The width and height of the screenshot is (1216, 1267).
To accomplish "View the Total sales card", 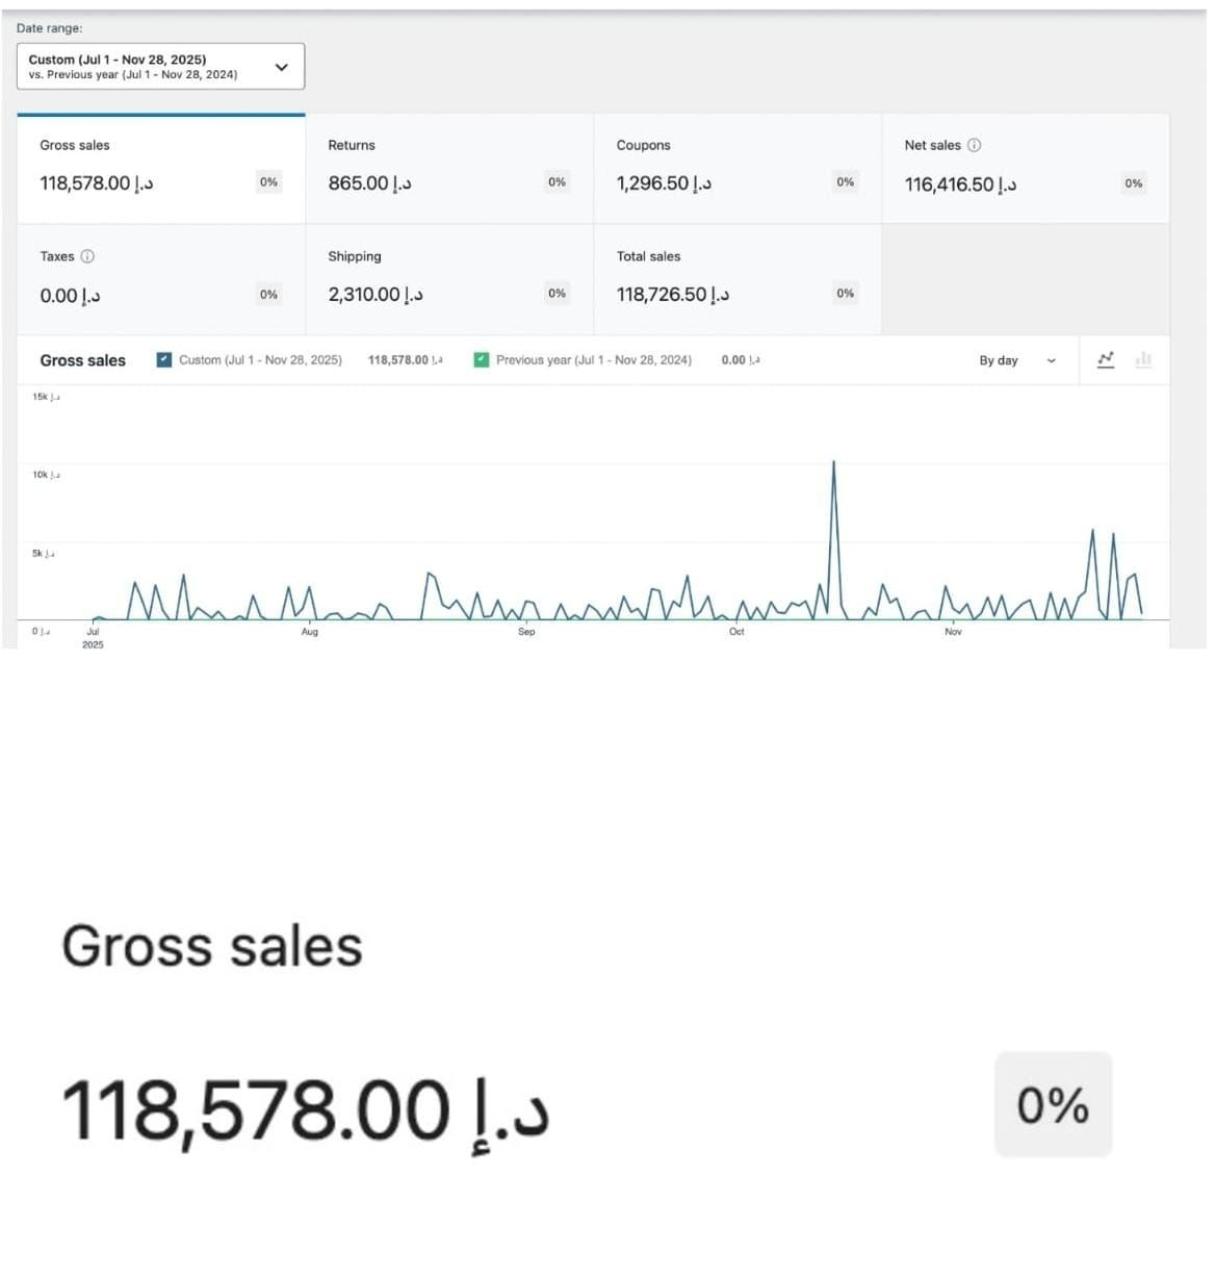I will coord(735,278).
